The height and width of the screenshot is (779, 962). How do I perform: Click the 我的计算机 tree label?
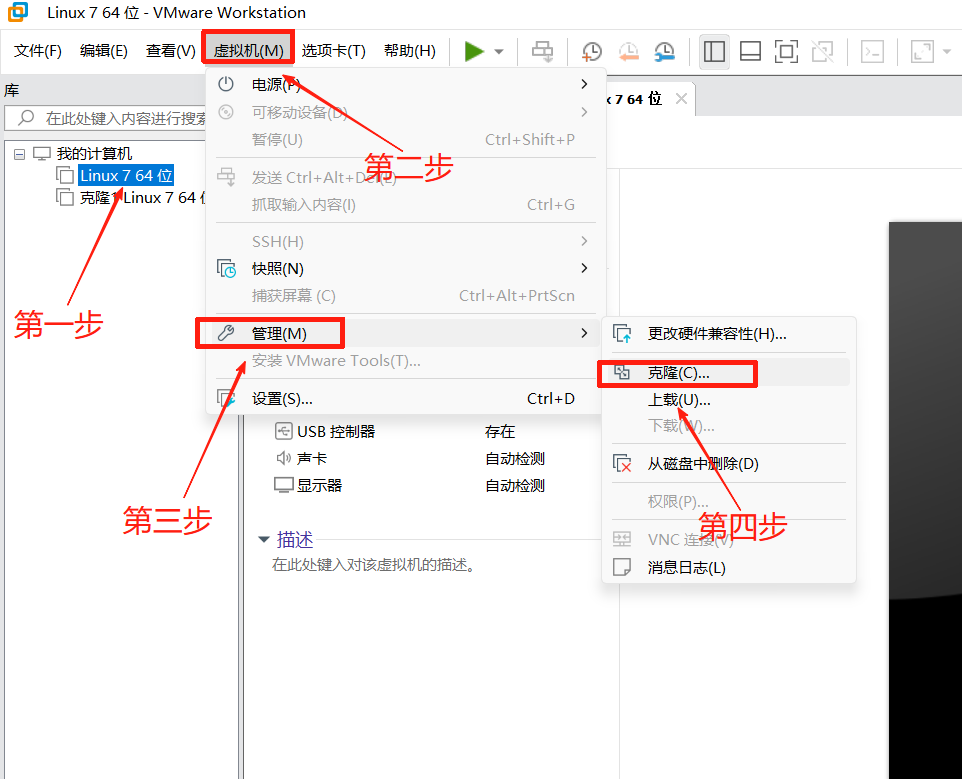pyautogui.click(x=94, y=153)
